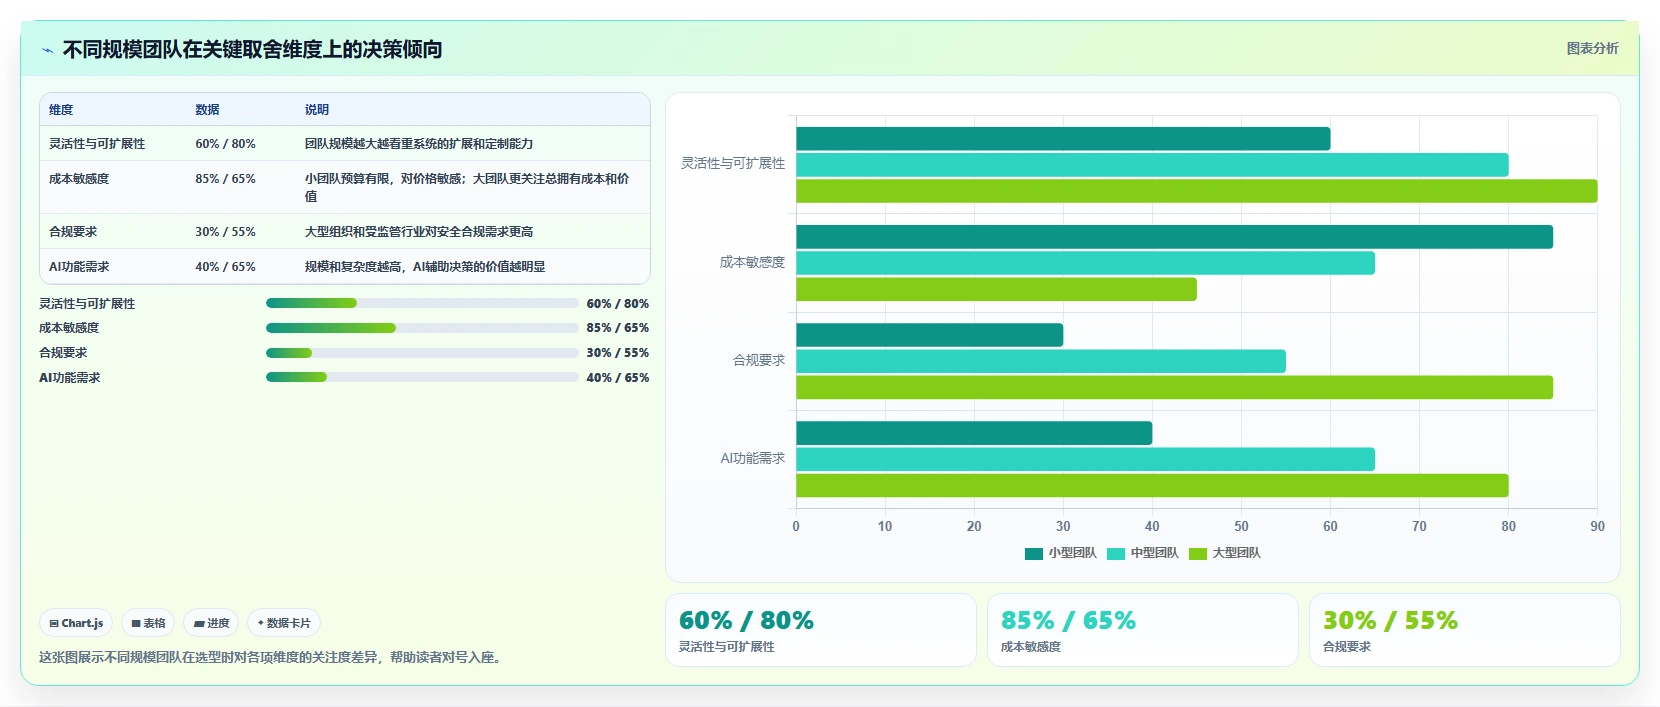
Task: Click the 小型团队 bar for 合规要求
Action: [929, 335]
